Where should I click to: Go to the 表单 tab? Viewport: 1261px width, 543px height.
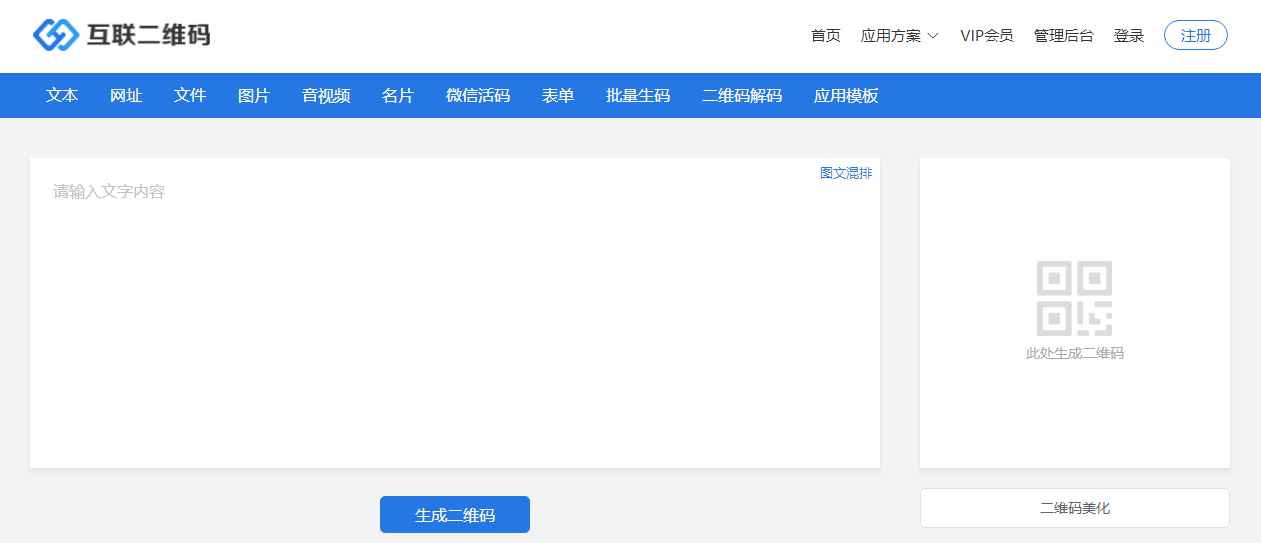pos(558,96)
